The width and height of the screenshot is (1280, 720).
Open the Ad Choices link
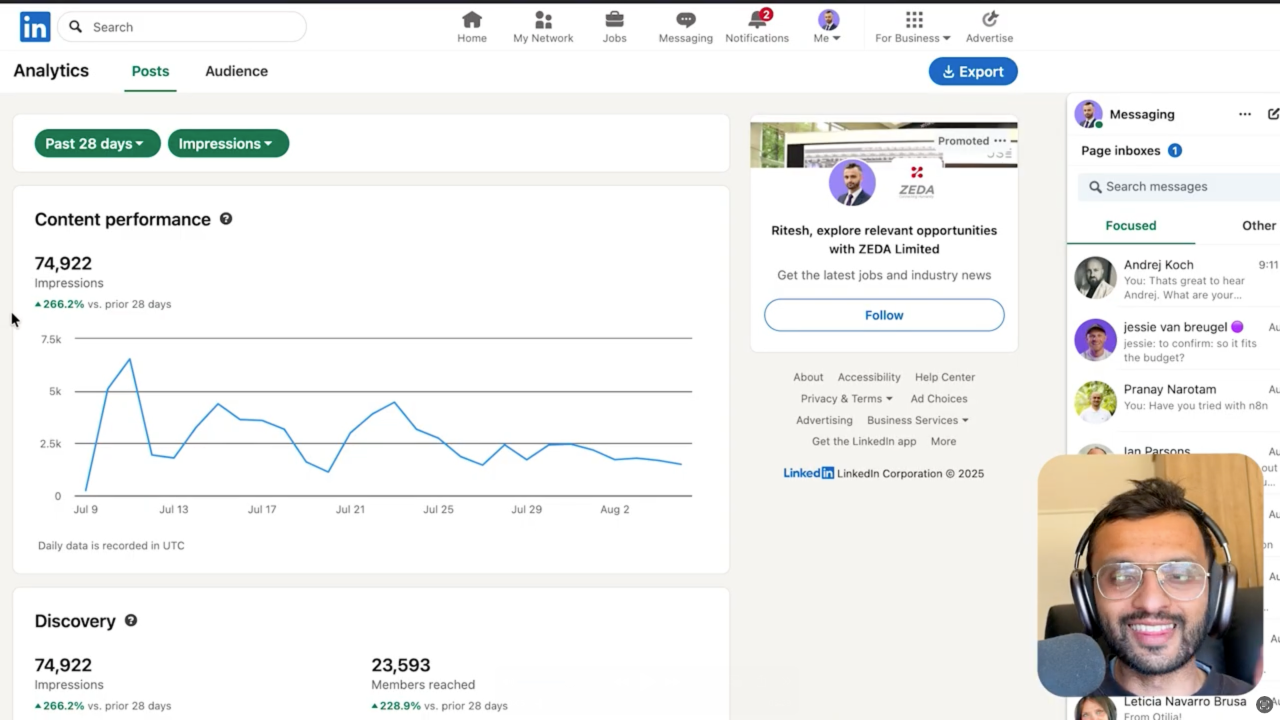coord(939,399)
